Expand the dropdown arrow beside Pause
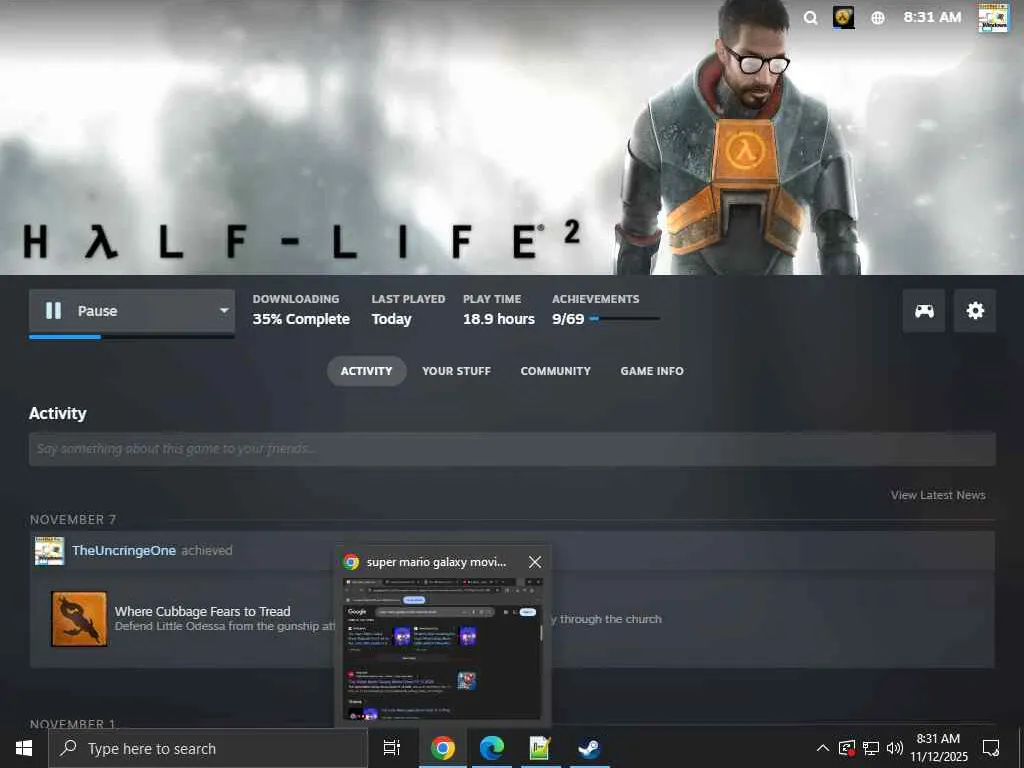The width and height of the screenshot is (1024, 768). (x=224, y=310)
